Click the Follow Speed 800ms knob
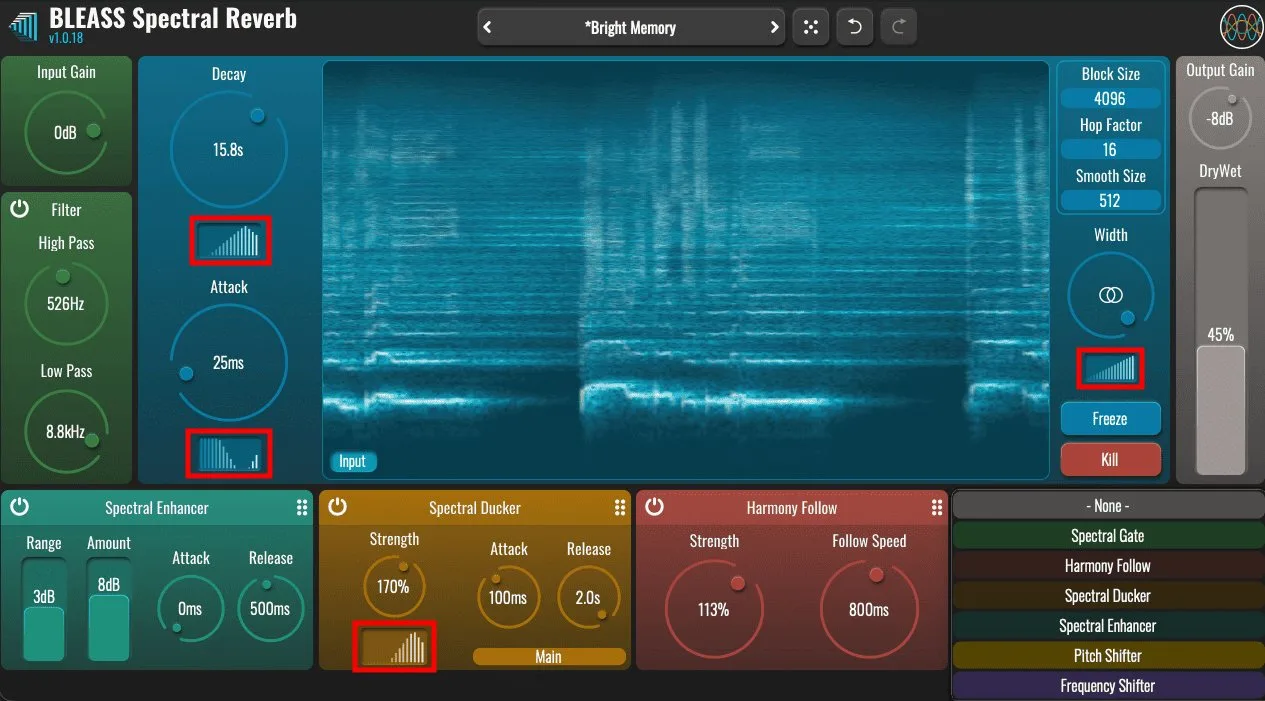 [869, 609]
